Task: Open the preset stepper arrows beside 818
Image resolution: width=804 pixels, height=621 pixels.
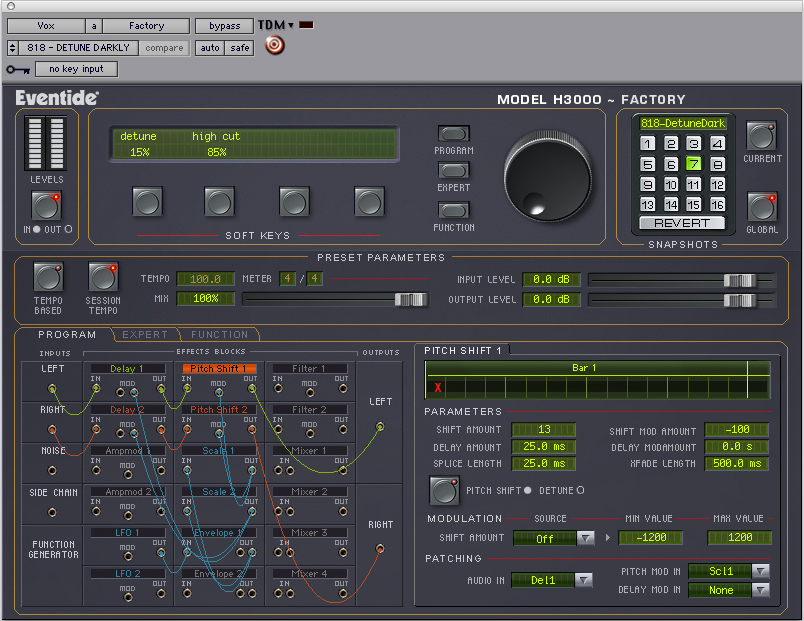Action: pos(13,48)
